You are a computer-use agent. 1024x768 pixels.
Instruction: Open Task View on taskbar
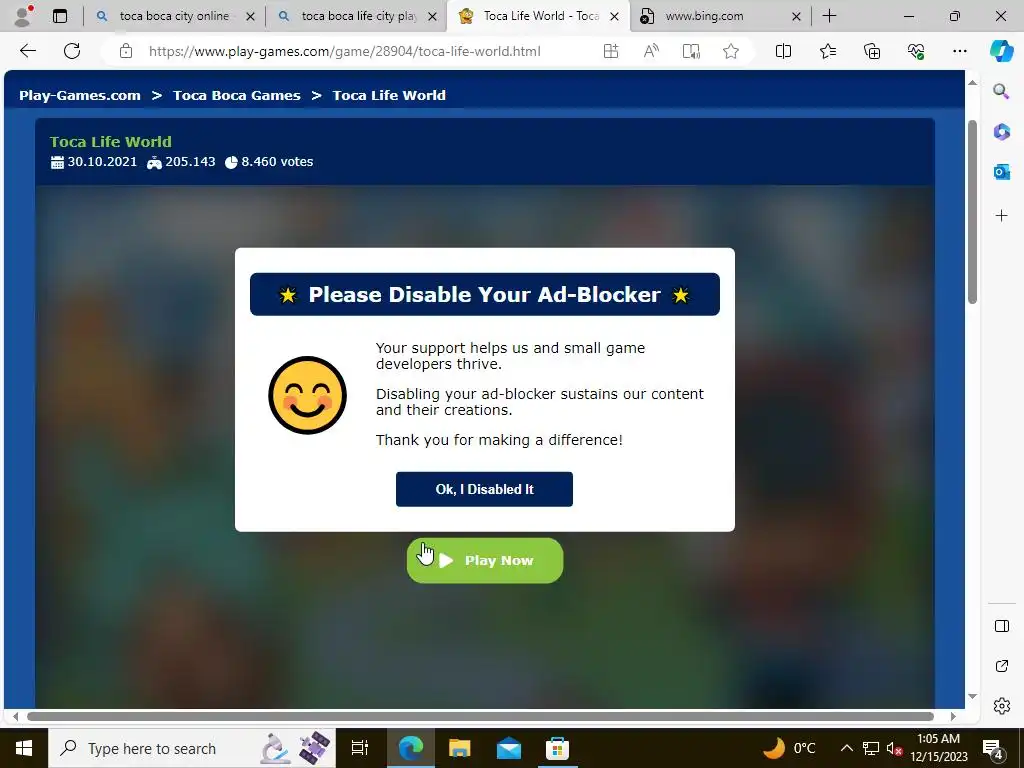coord(360,748)
